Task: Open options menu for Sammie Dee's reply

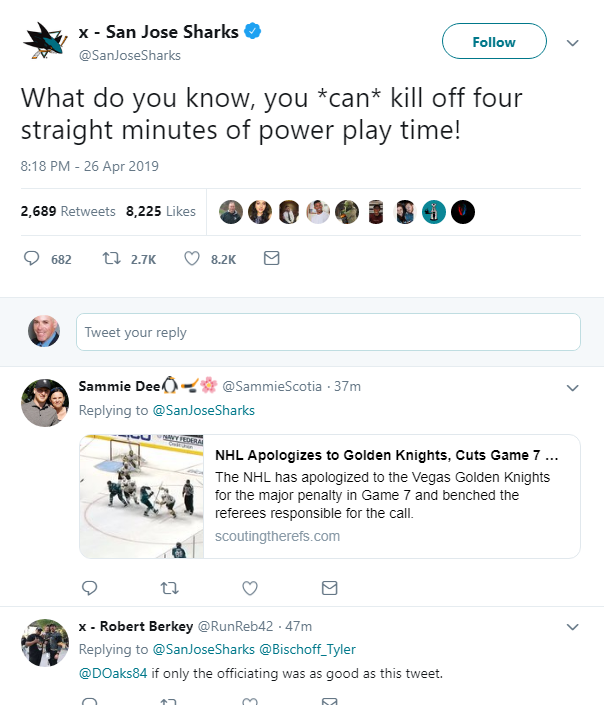Action: 573,387
